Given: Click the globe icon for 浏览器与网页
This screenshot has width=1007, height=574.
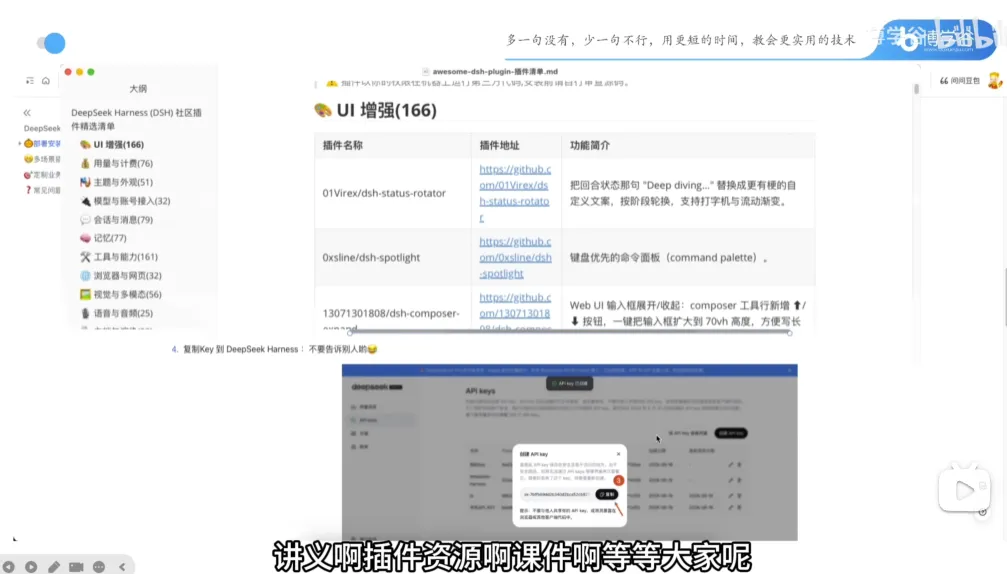Looking at the screenshot, I should 85,275.
